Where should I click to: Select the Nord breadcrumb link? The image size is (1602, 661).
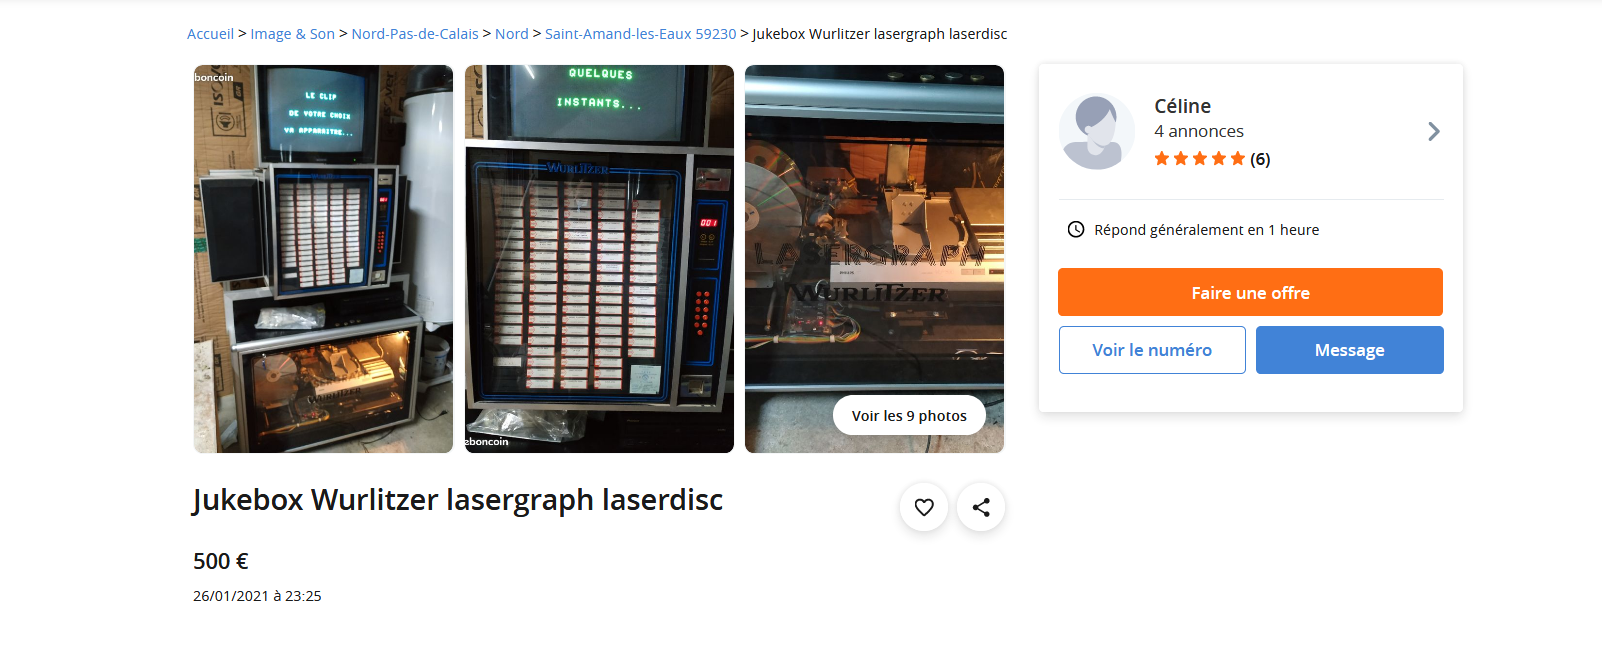point(512,34)
